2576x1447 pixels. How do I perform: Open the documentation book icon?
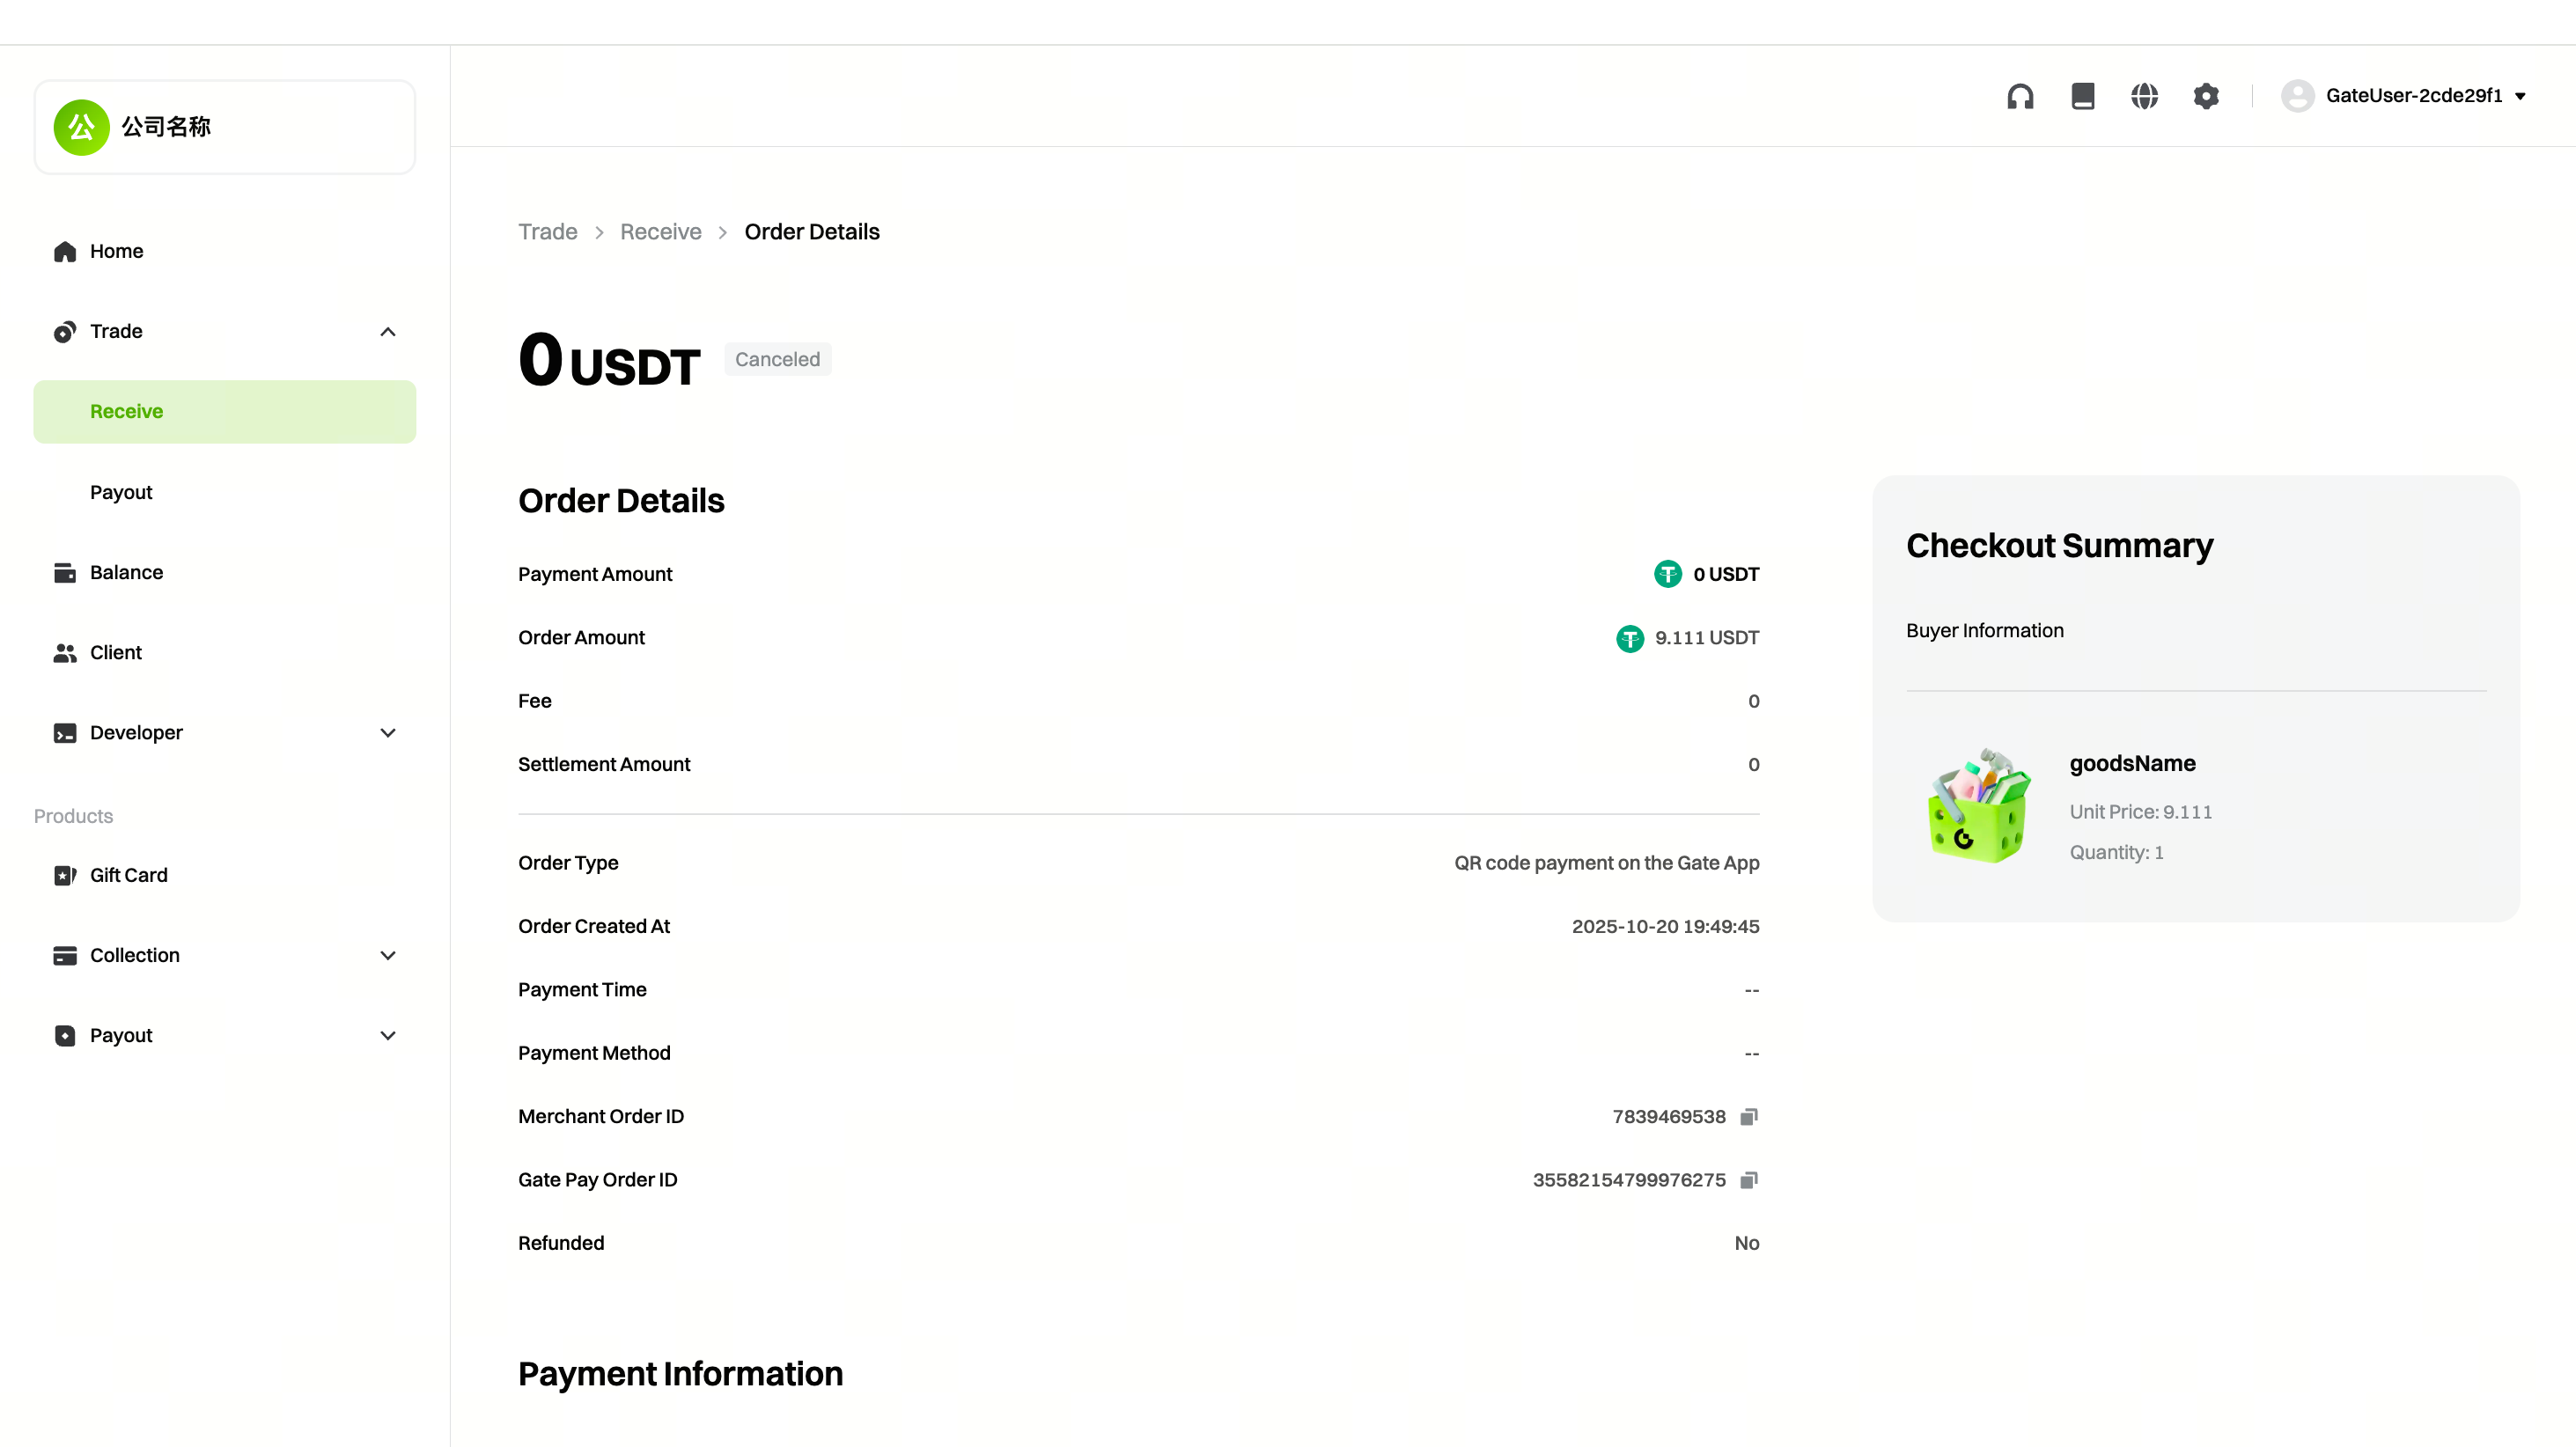pyautogui.click(x=2082, y=96)
